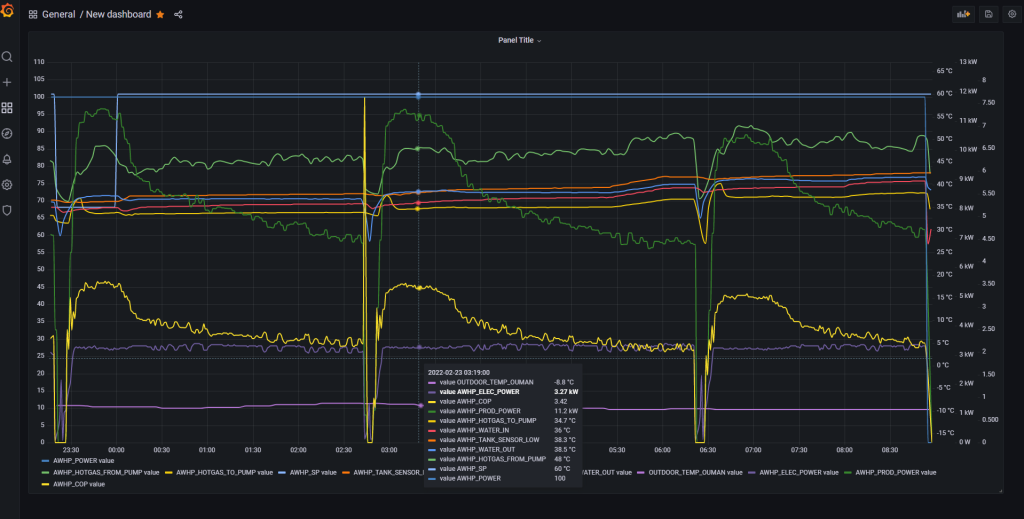Open color swatch of AWHP_HOTGAS_FROM_PUMP legend entry
Screen dimensions: 1024x519
click(46, 473)
